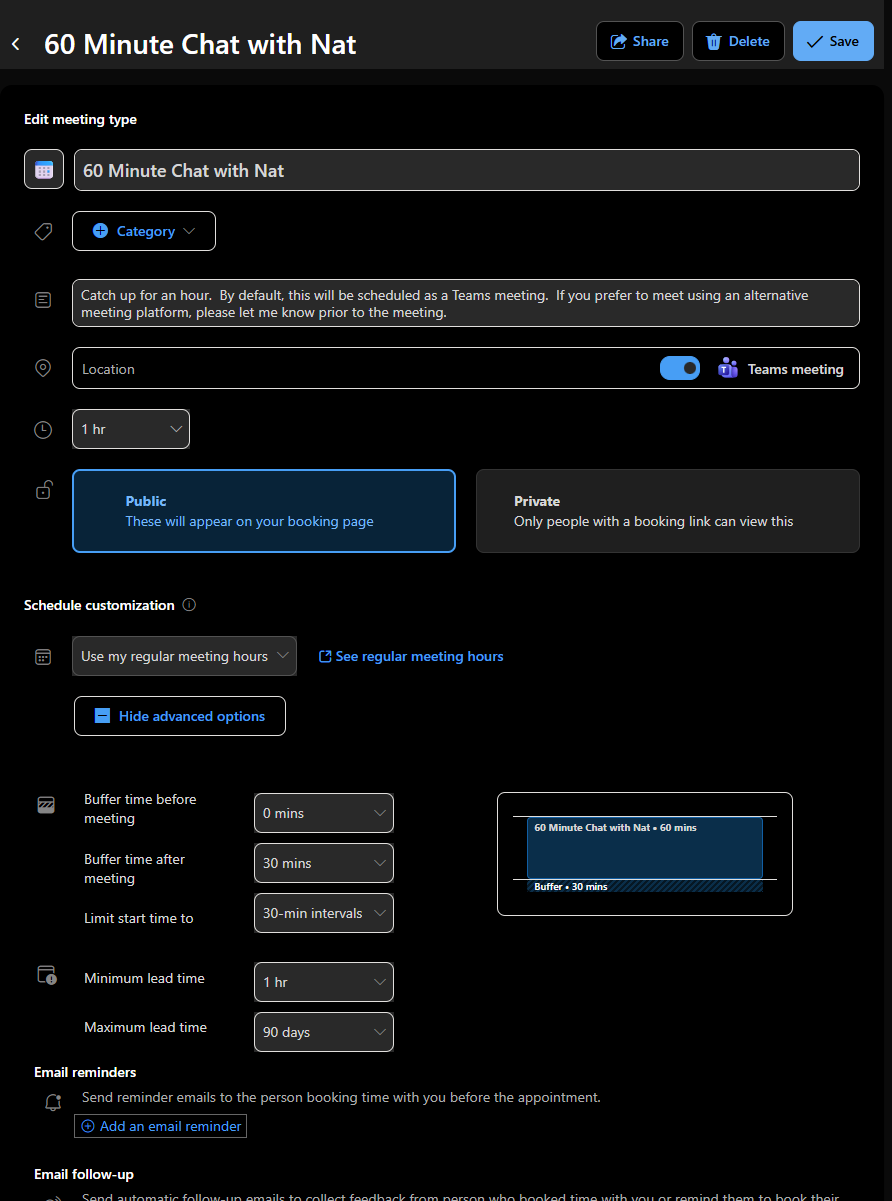The width and height of the screenshot is (892, 1201).
Task: Click the 'Email reminders' heading
Action: point(85,1072)
